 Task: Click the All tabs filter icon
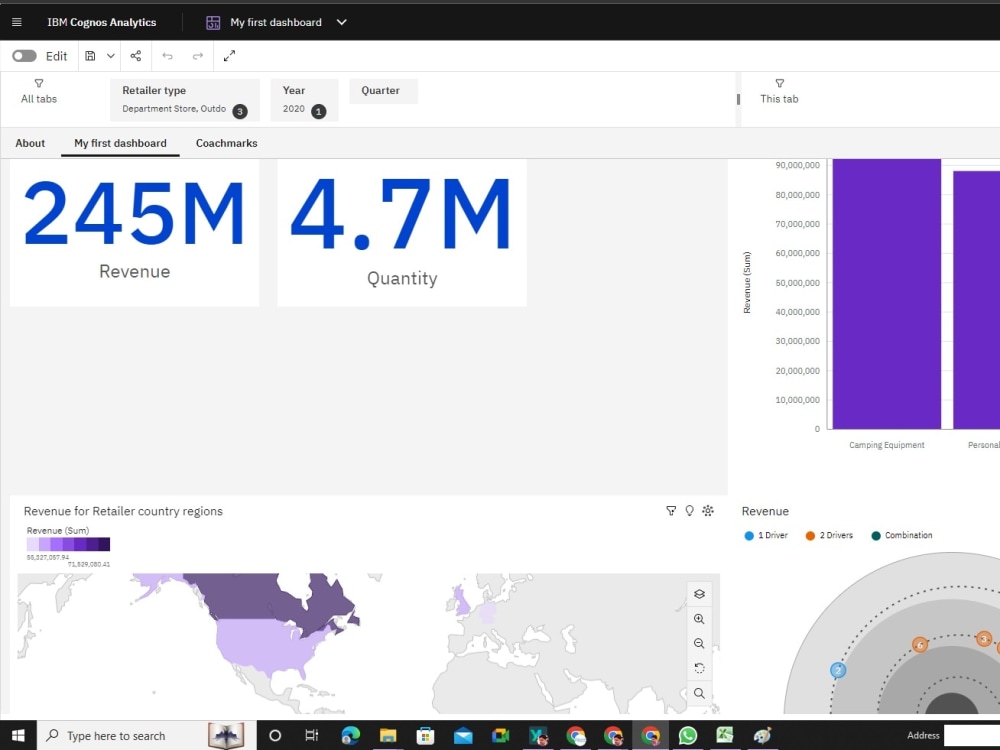click(x=39, y=84)
